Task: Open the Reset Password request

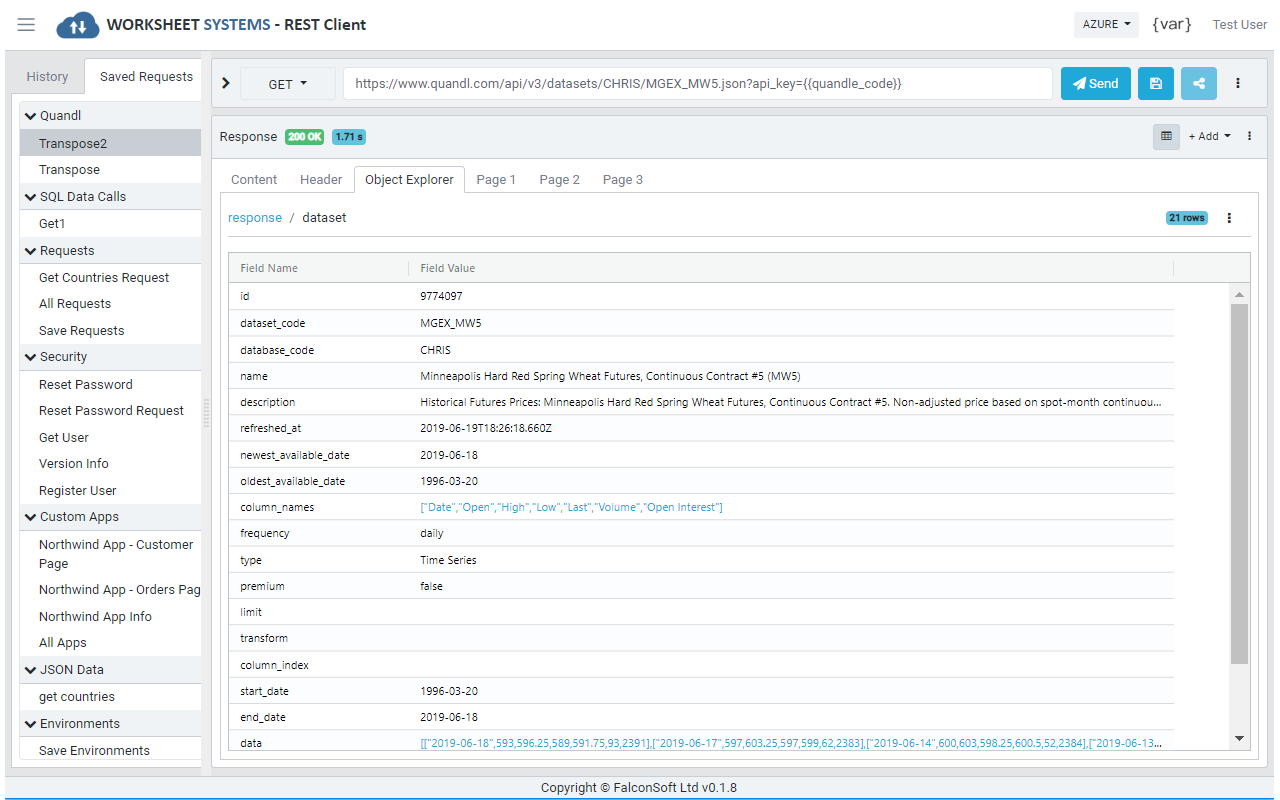Action: coord(110,384)
